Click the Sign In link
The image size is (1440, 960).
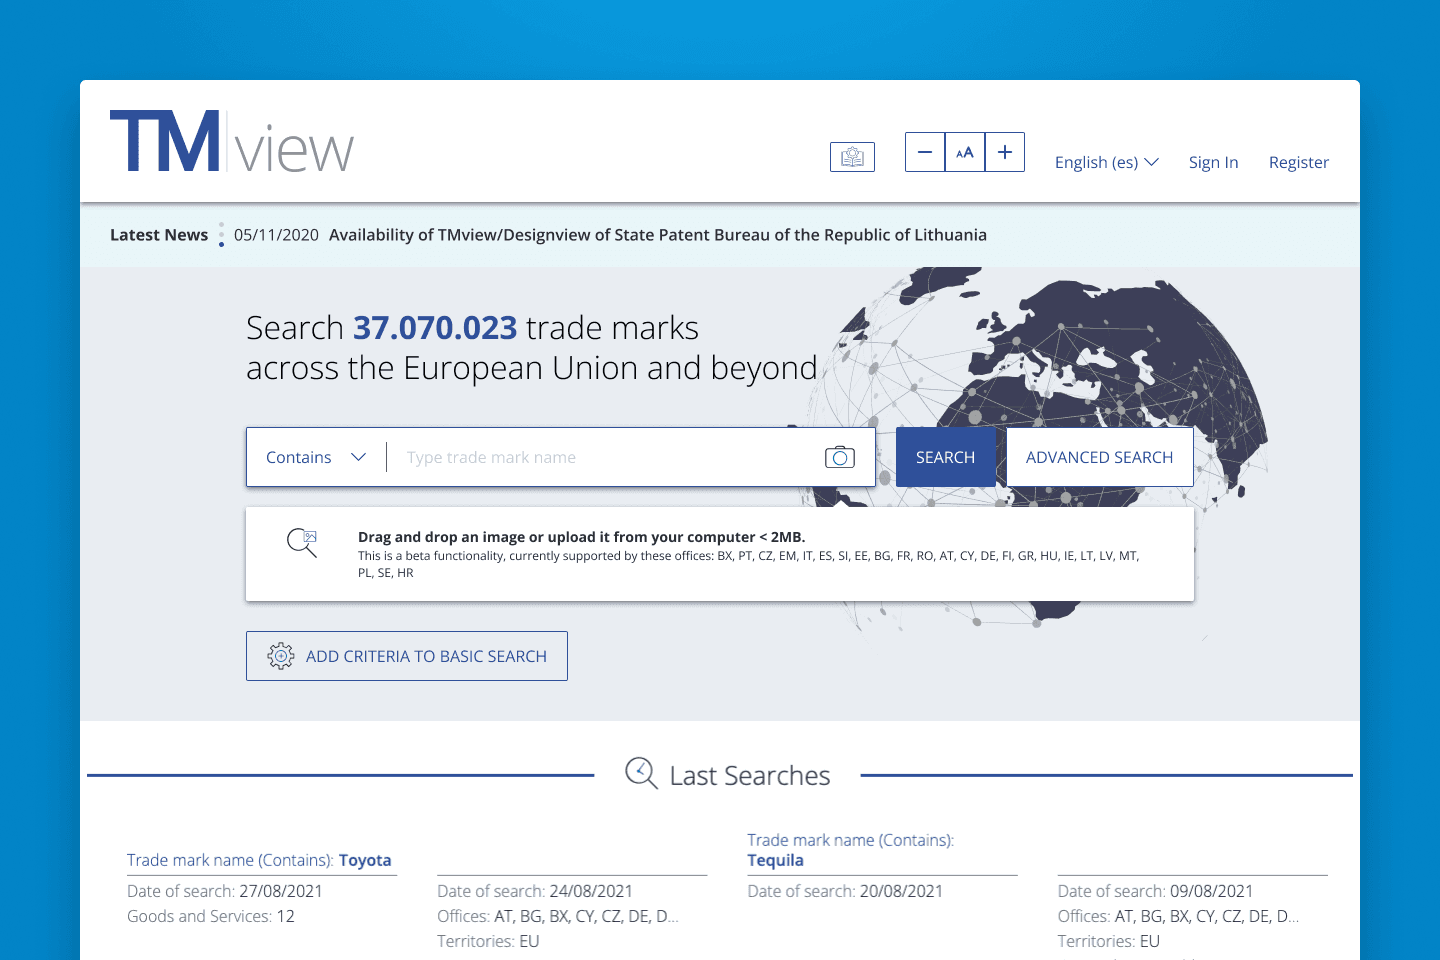pyautogui.click(x=1213, y=162)
